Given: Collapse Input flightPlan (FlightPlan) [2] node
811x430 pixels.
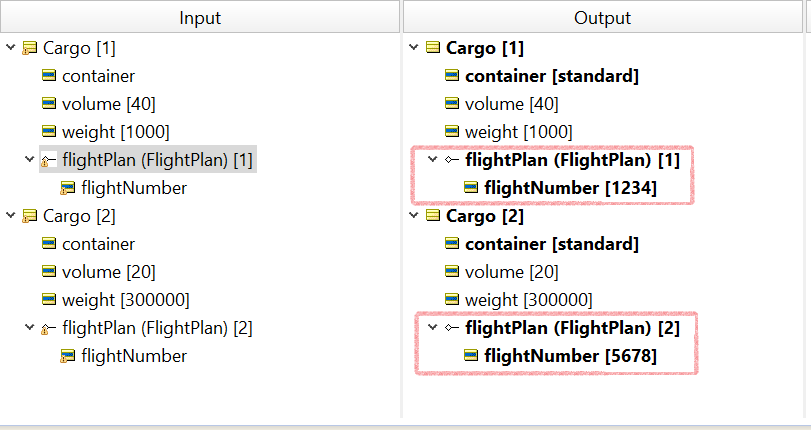Looking at the screenshot, I should tap(29, 328).
